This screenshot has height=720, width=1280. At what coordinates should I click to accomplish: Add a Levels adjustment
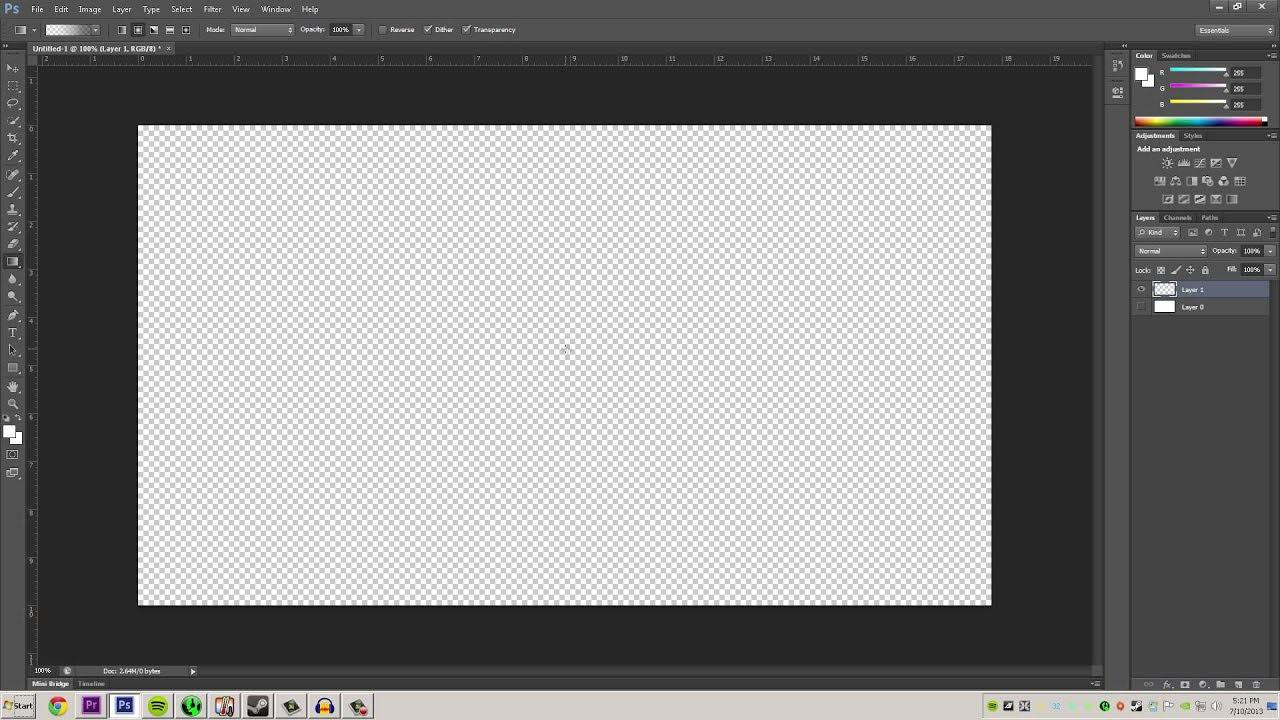coord(1184,163)
